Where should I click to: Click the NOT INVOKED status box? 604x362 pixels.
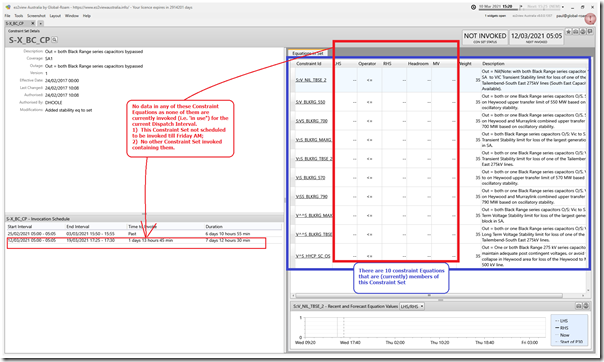tap(485, 37)
